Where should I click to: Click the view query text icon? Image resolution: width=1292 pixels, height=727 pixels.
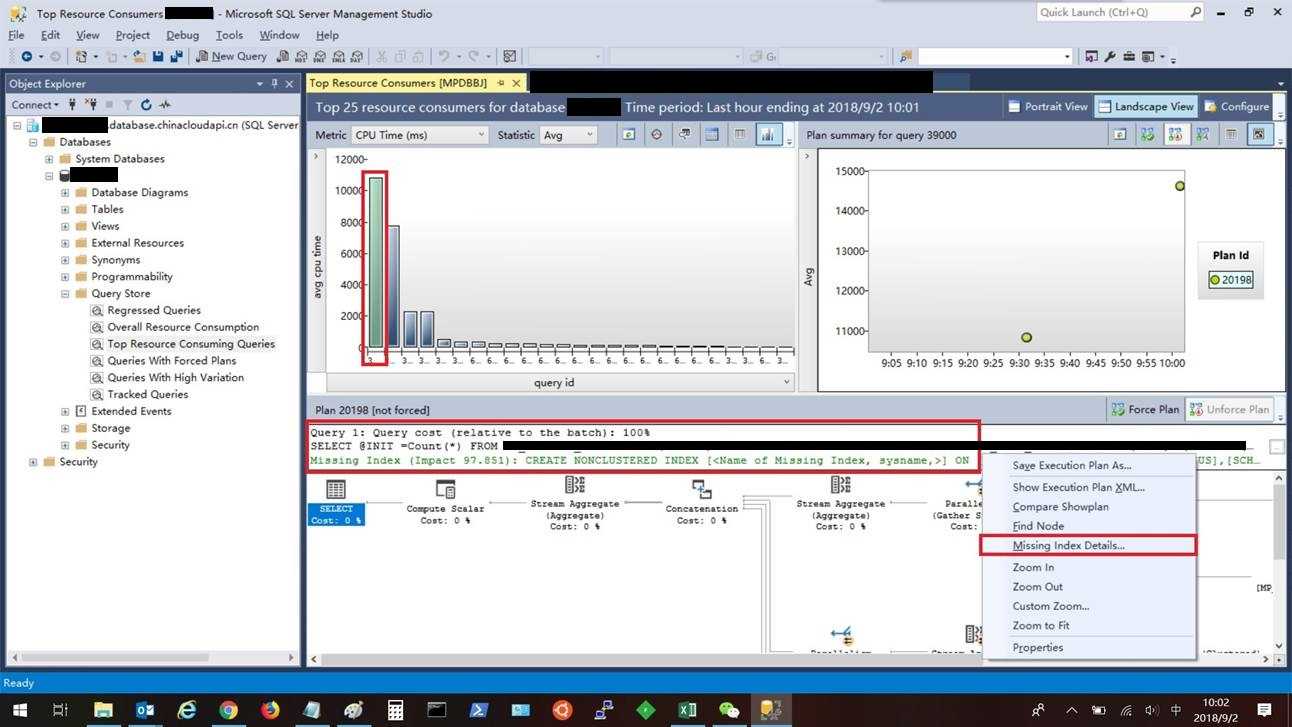click(x=684, y=134)
